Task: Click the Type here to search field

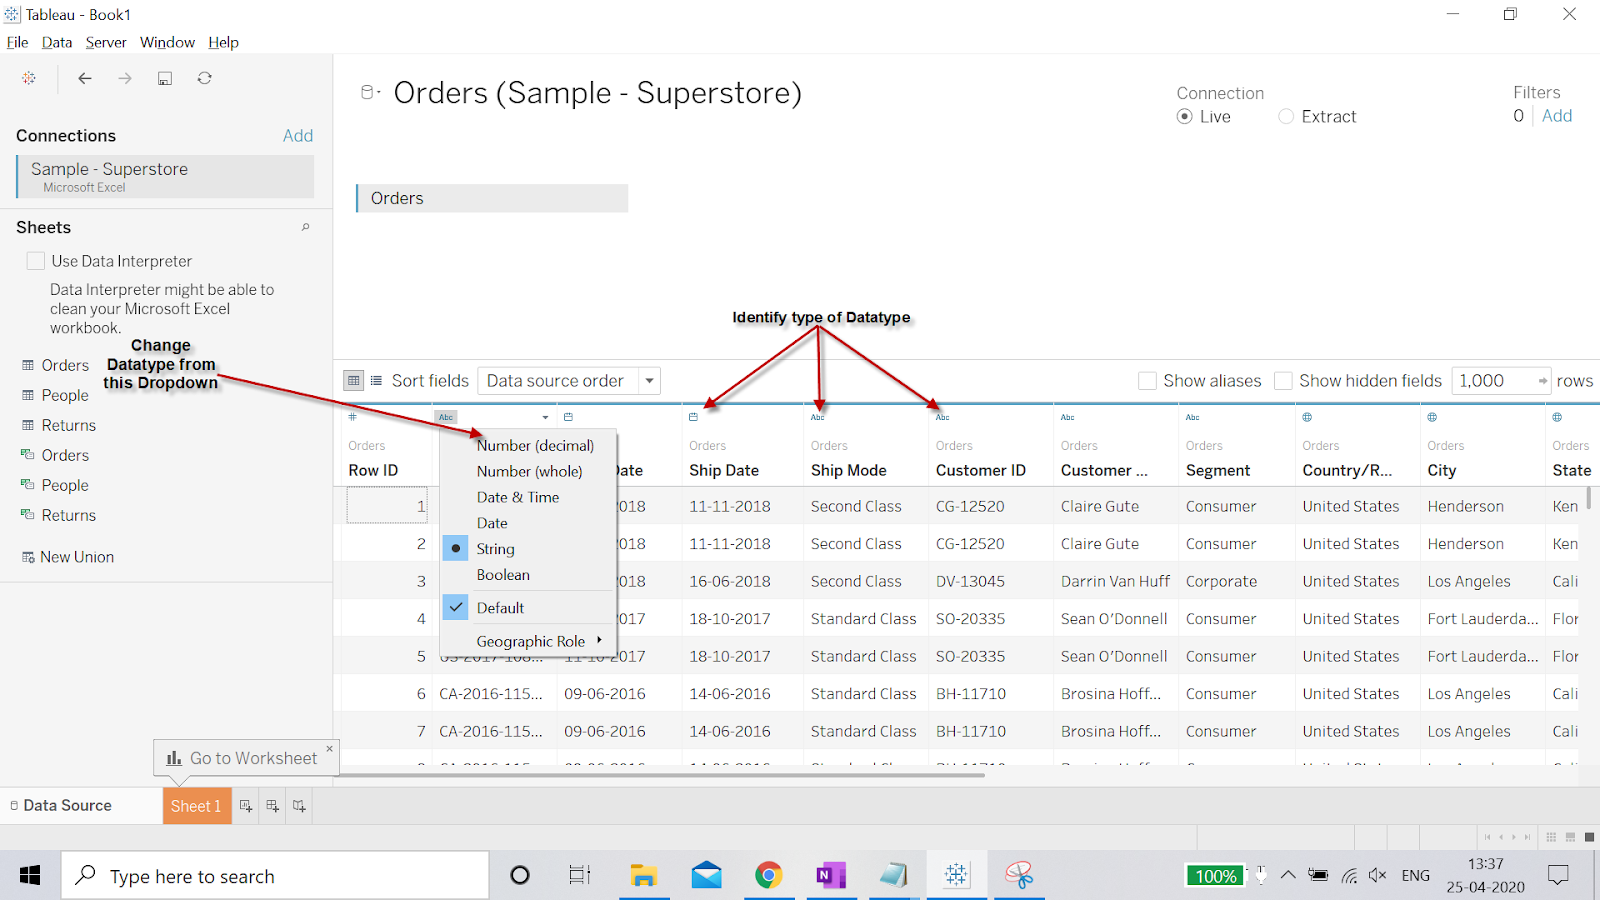Action: [x=275, y=875]
